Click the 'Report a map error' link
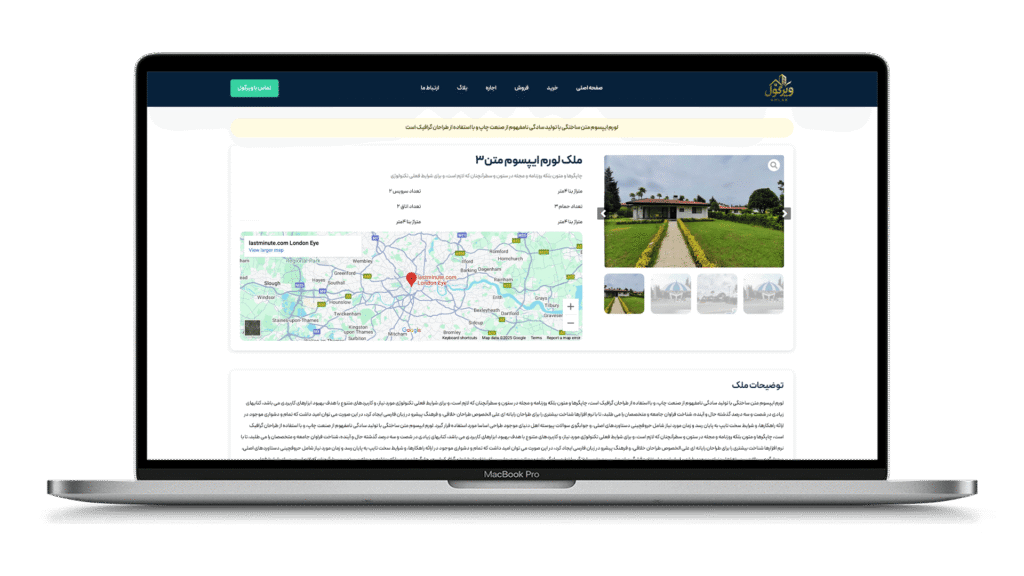The width and height of the screenshot is (1024, 576). 562,338
